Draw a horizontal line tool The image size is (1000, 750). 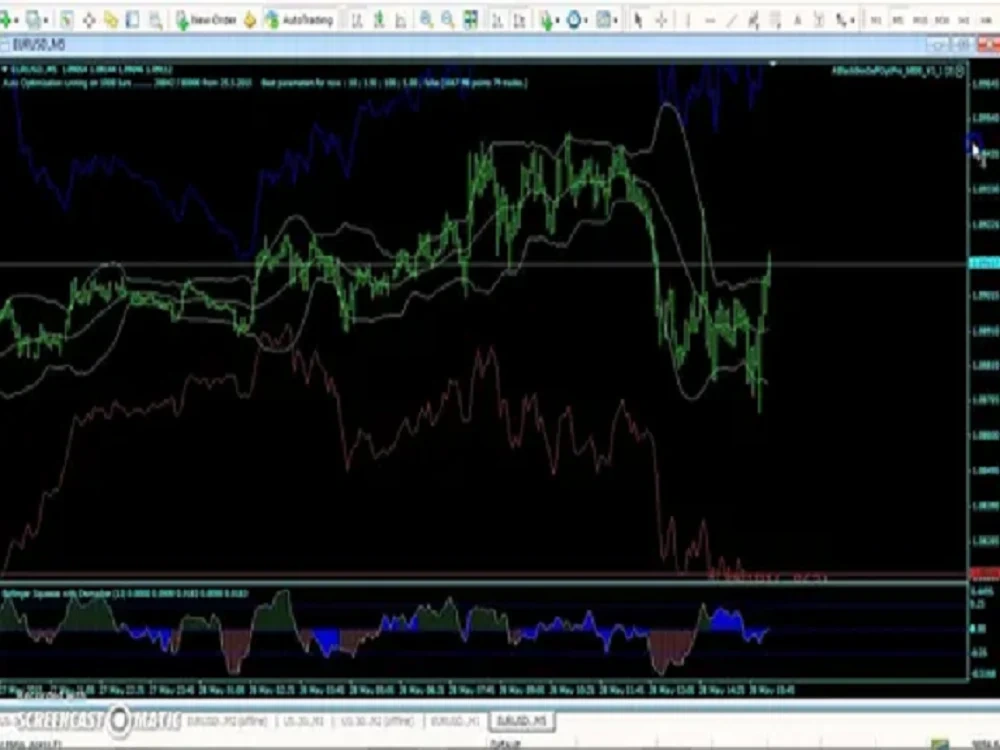click(x=710, y=20)
